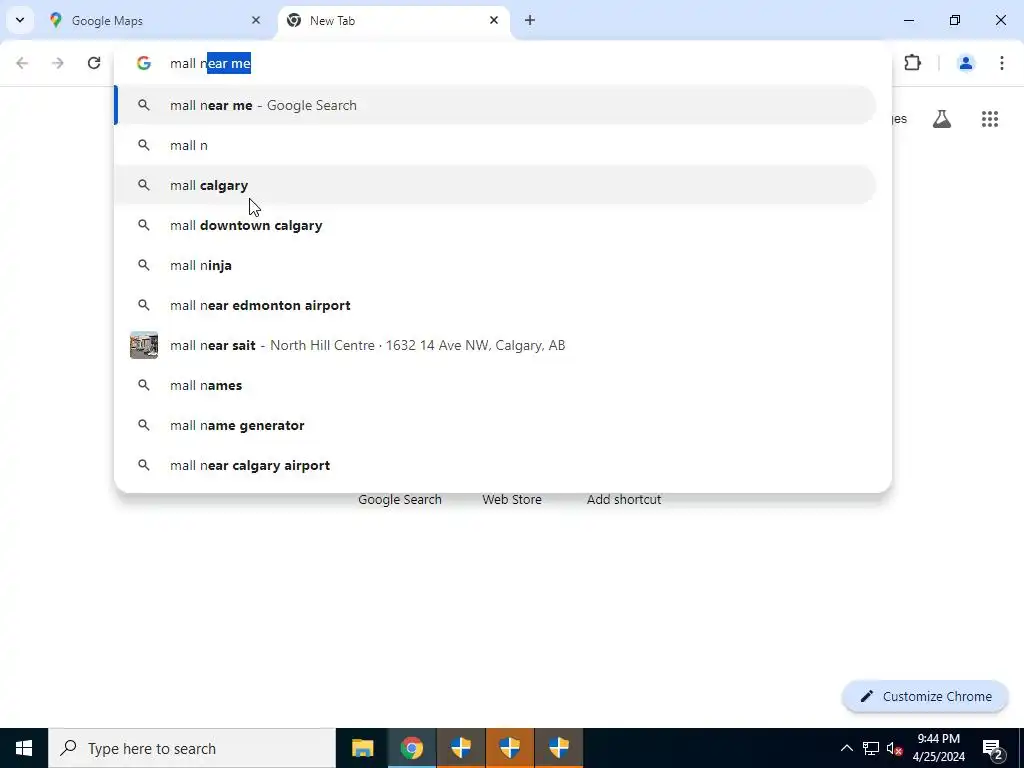Choose 'mall near calgary airport' suggestion

[496, 465]
